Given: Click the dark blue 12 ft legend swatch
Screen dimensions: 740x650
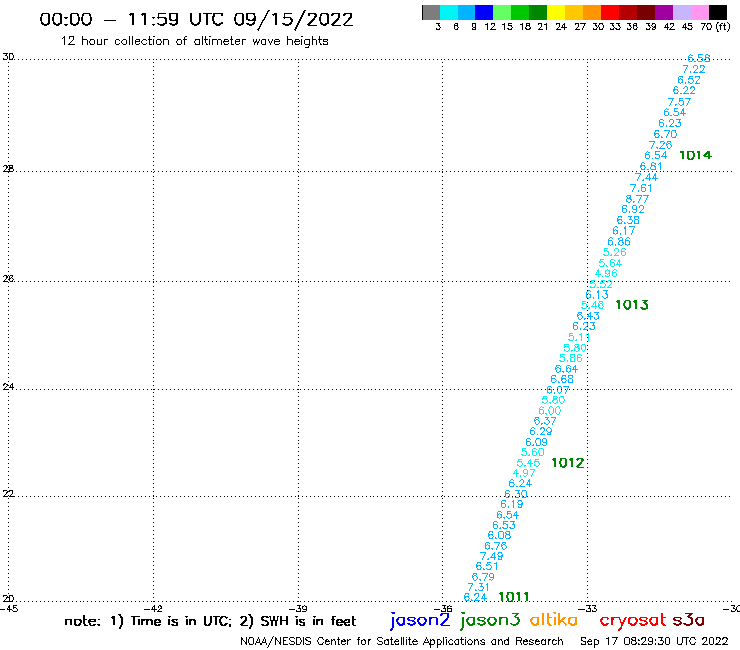Looking at the screenshot, I should (484, 12).
